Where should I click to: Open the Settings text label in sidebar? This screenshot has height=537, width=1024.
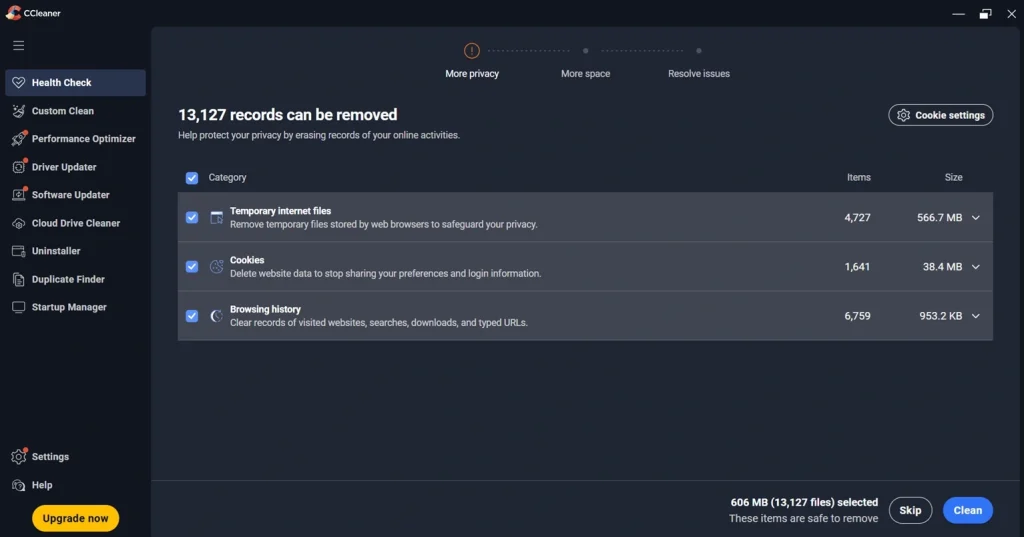(x=50, y=457)
